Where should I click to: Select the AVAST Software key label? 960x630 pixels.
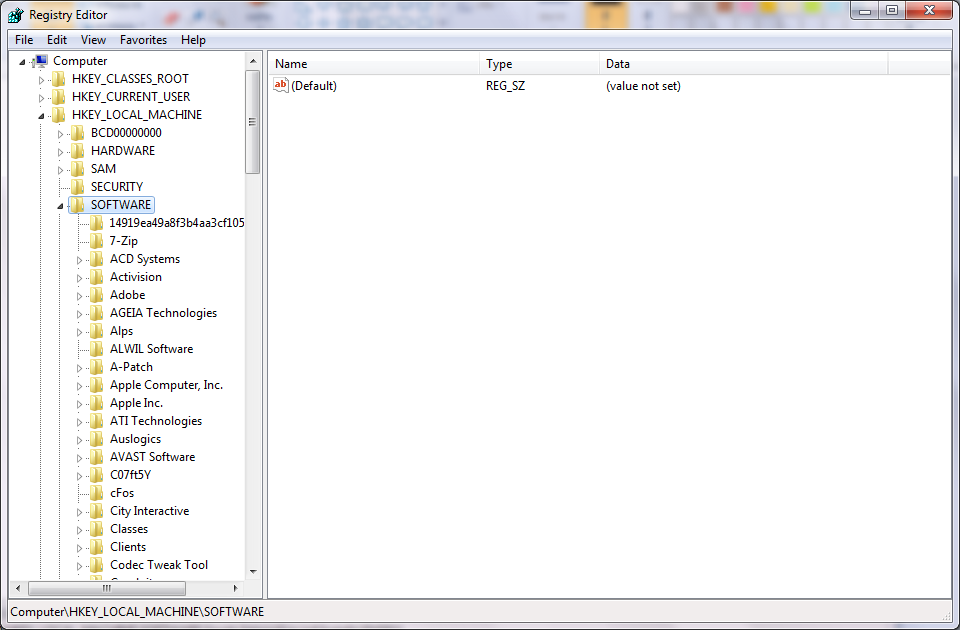pos(152,457)
